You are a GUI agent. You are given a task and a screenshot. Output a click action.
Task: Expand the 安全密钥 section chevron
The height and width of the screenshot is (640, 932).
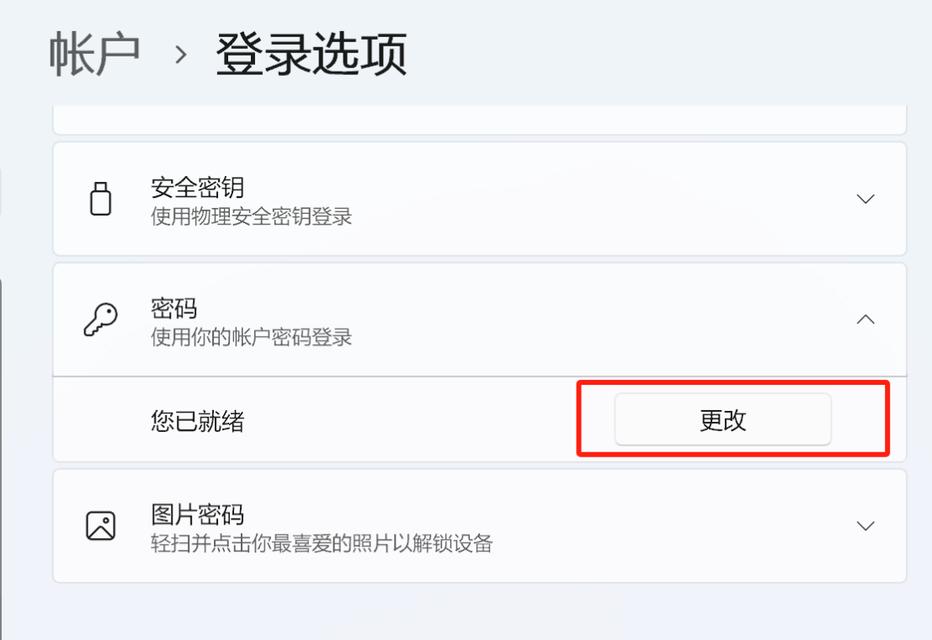click(x=866, y=199)
